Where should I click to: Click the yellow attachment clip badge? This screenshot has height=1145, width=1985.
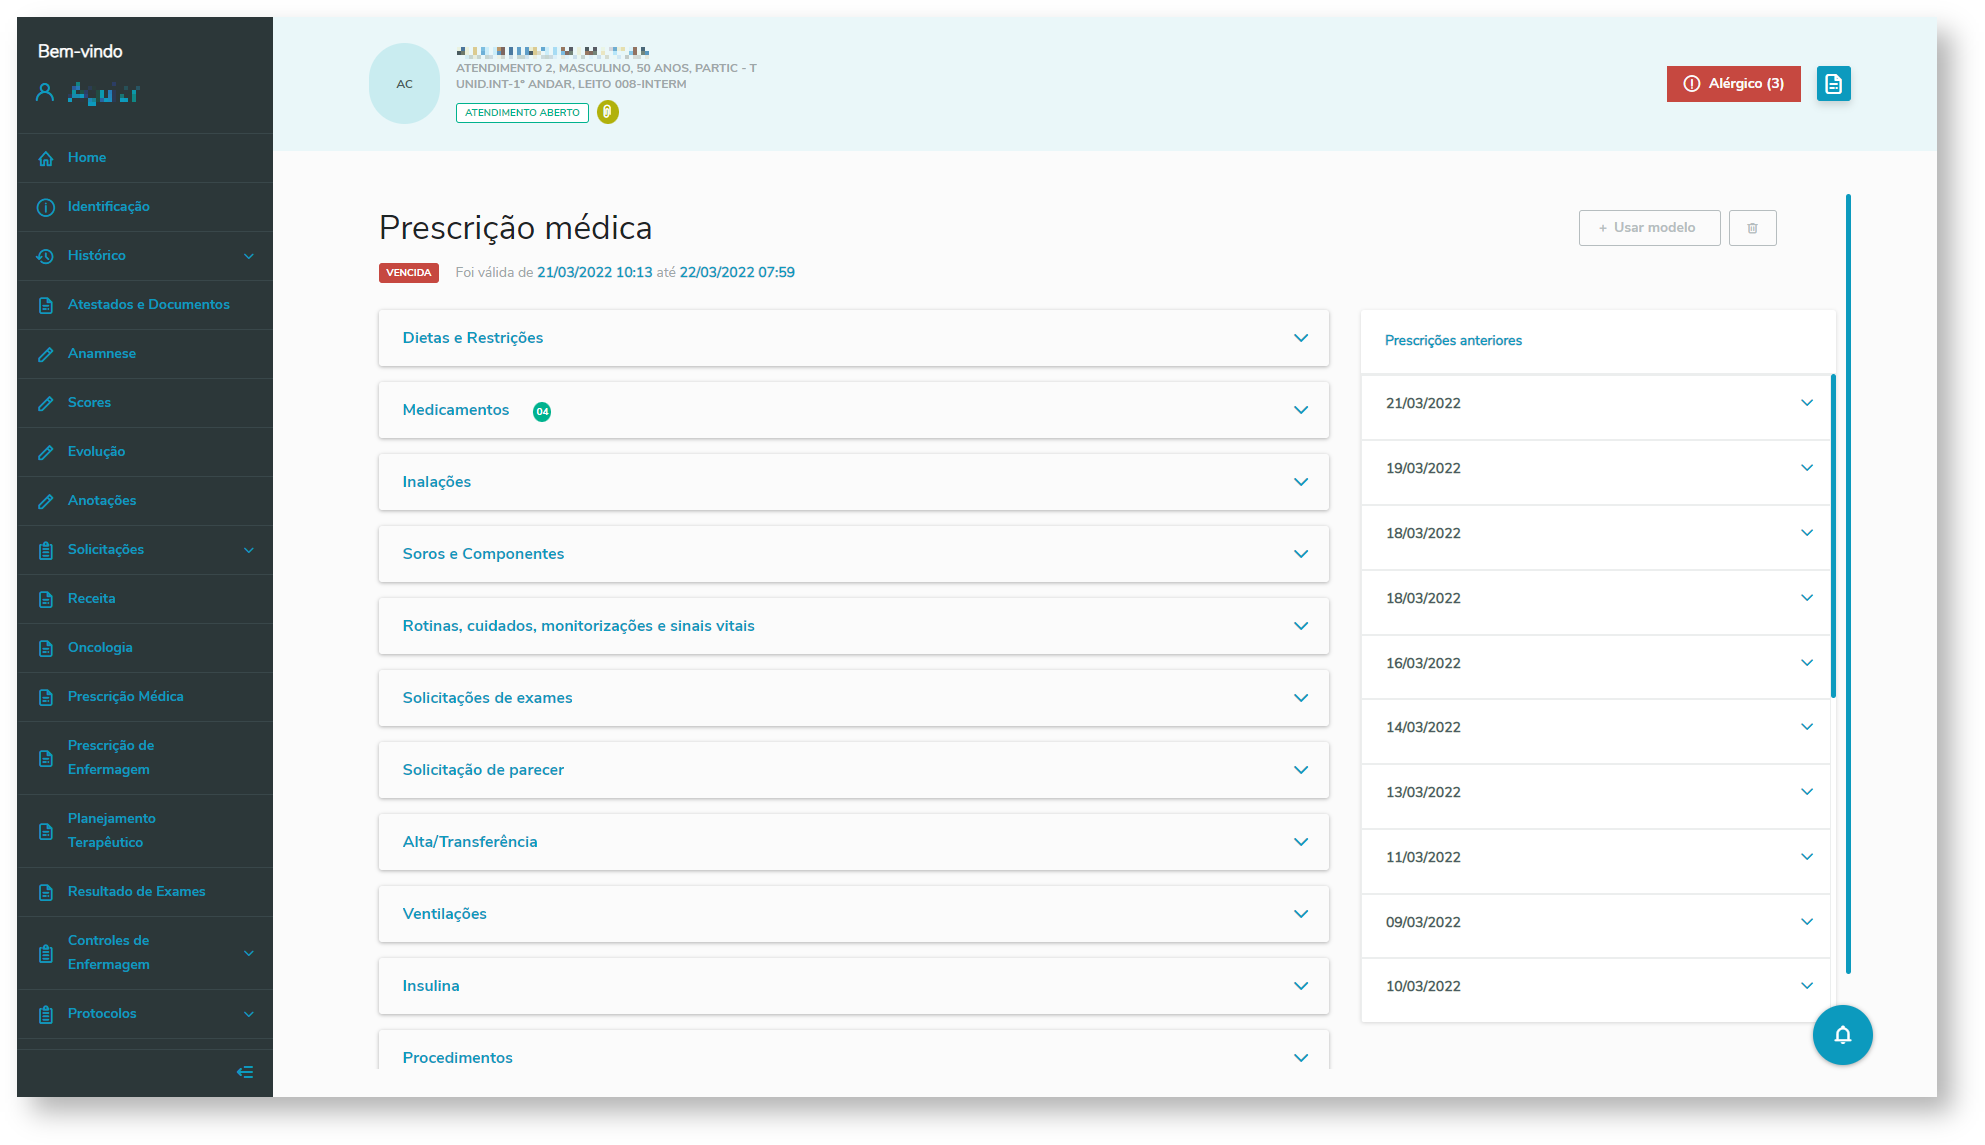(x=607, y=112)
